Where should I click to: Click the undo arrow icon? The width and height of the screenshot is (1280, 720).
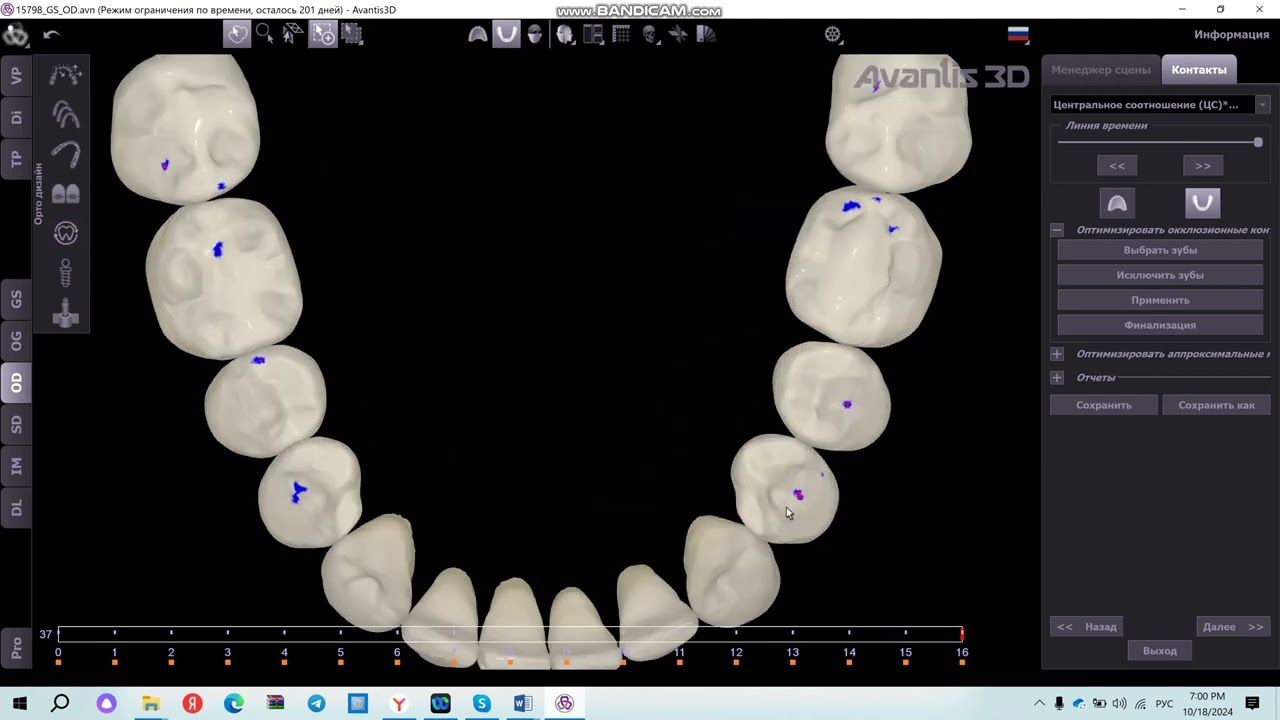click(52, 35)
